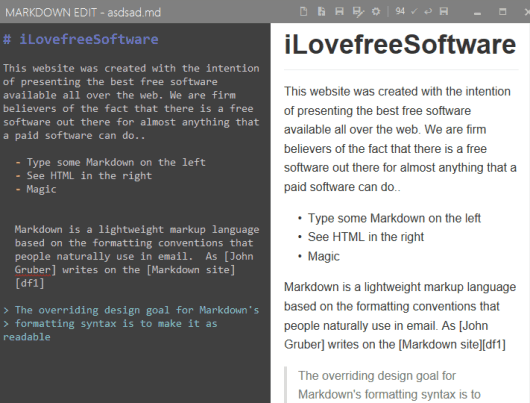Image resolution: width=530 pixels, height=403 pixels.
Task: Click the Save As icon with pencil
Action: pyautogui.click(x=358, y=12)
